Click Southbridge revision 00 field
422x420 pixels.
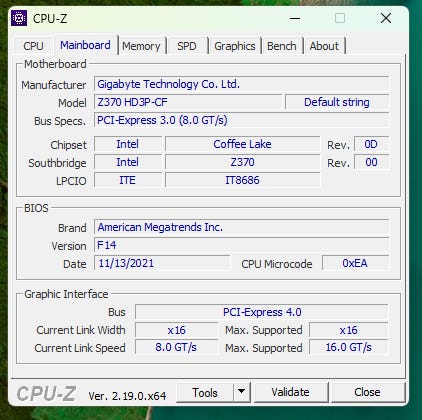(371, 162)
